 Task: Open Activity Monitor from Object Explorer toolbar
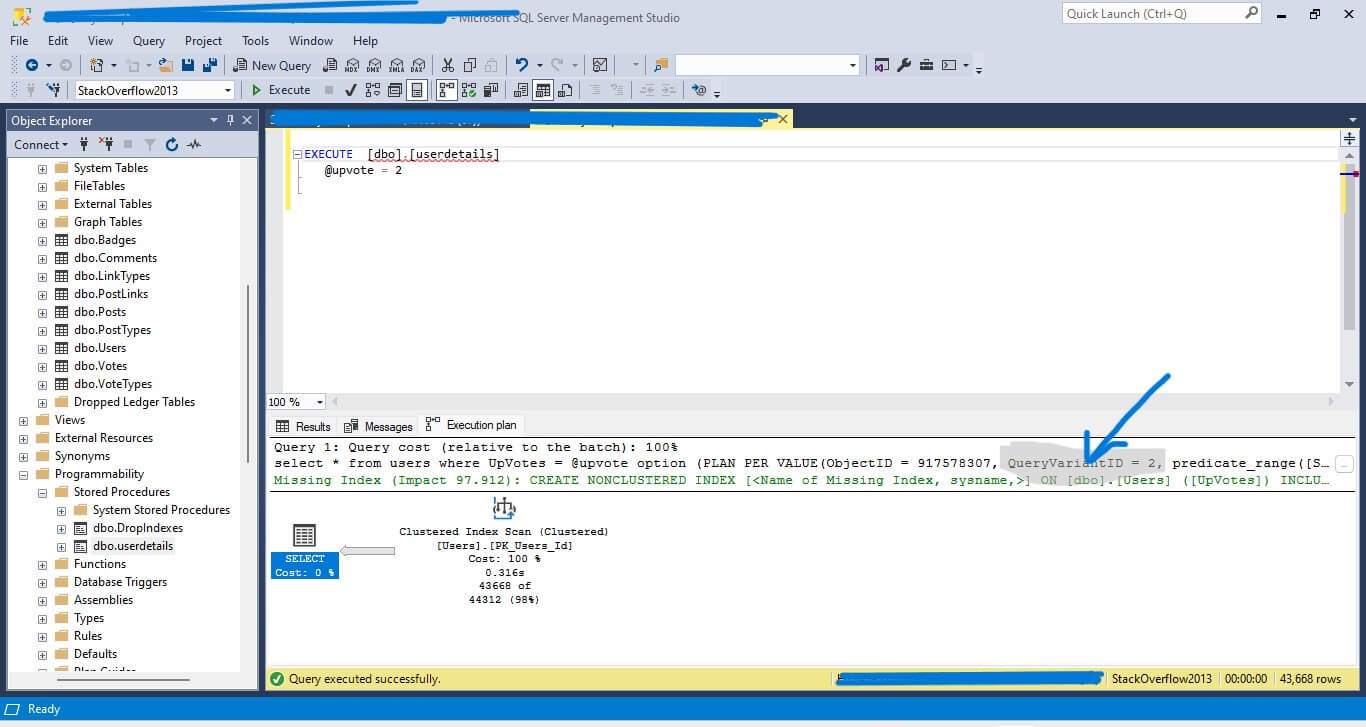[x=194, y=145]
